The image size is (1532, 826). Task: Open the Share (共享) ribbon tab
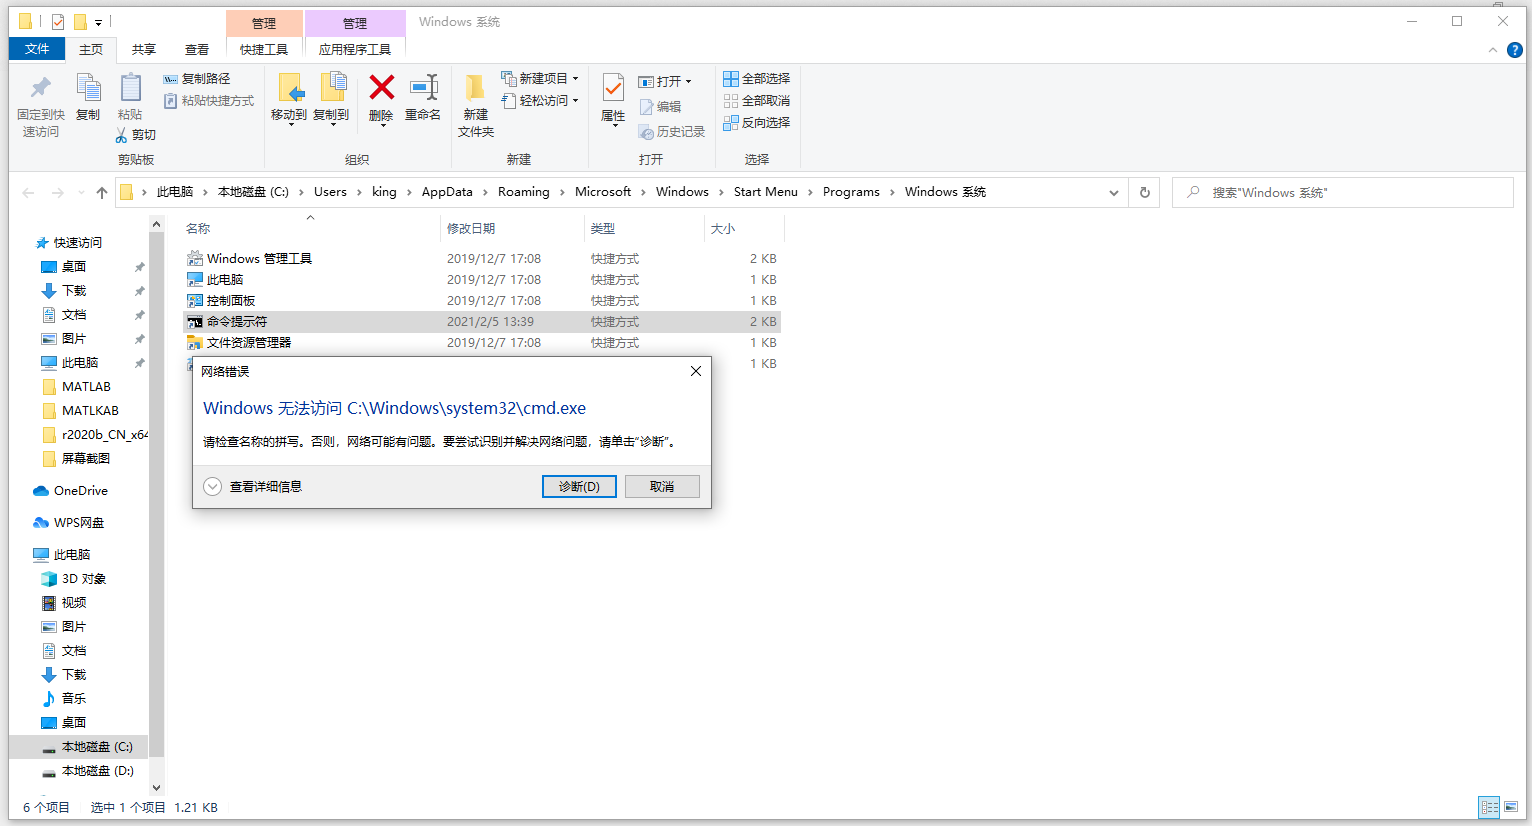(x=144, y=49)
